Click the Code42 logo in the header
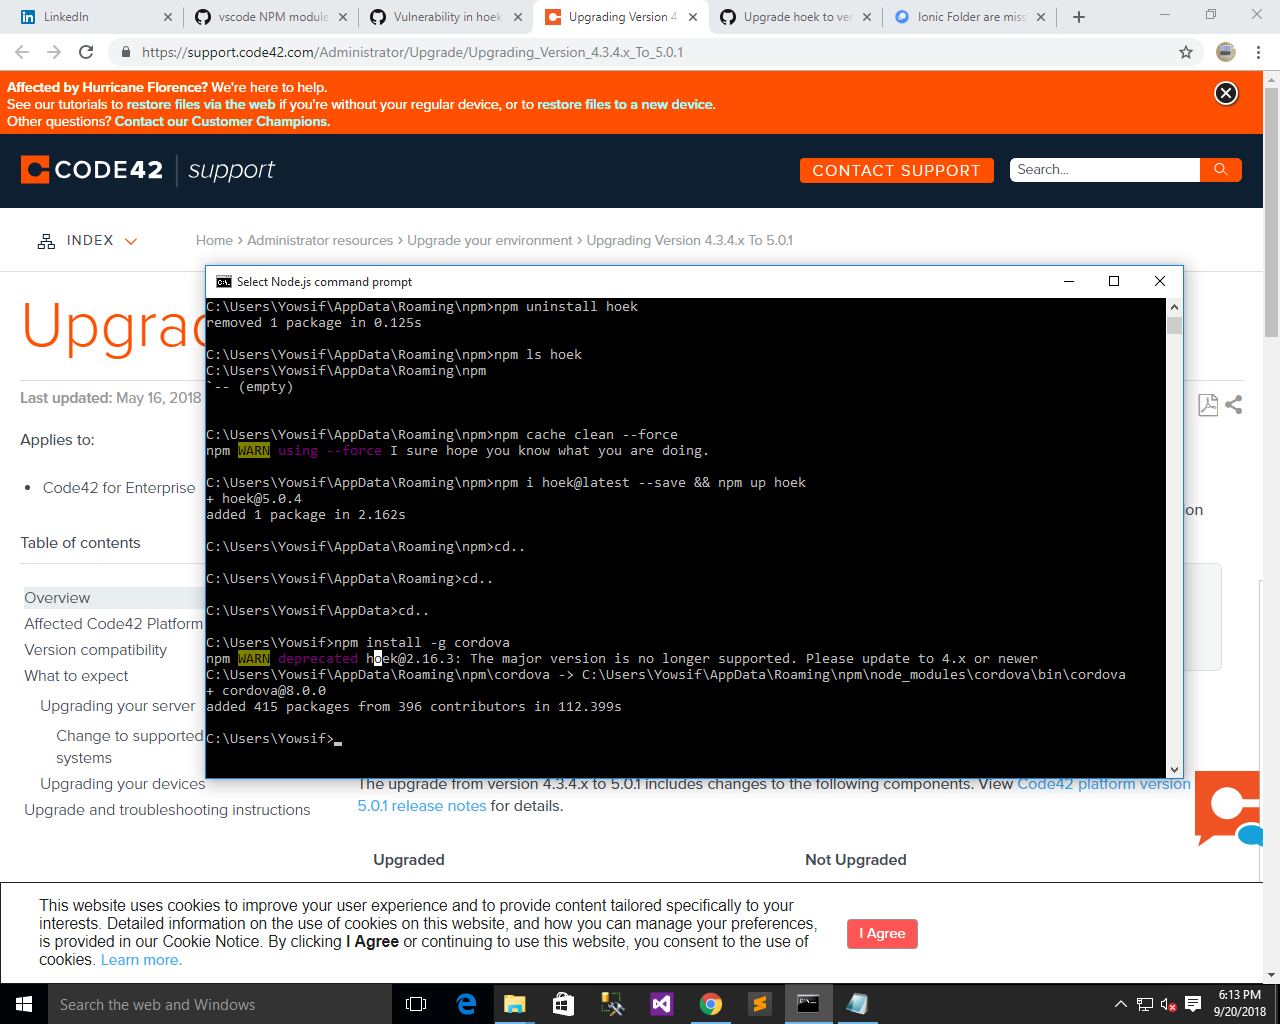Viewport: 1280px width, 1024px height. (x=91, y=169)
